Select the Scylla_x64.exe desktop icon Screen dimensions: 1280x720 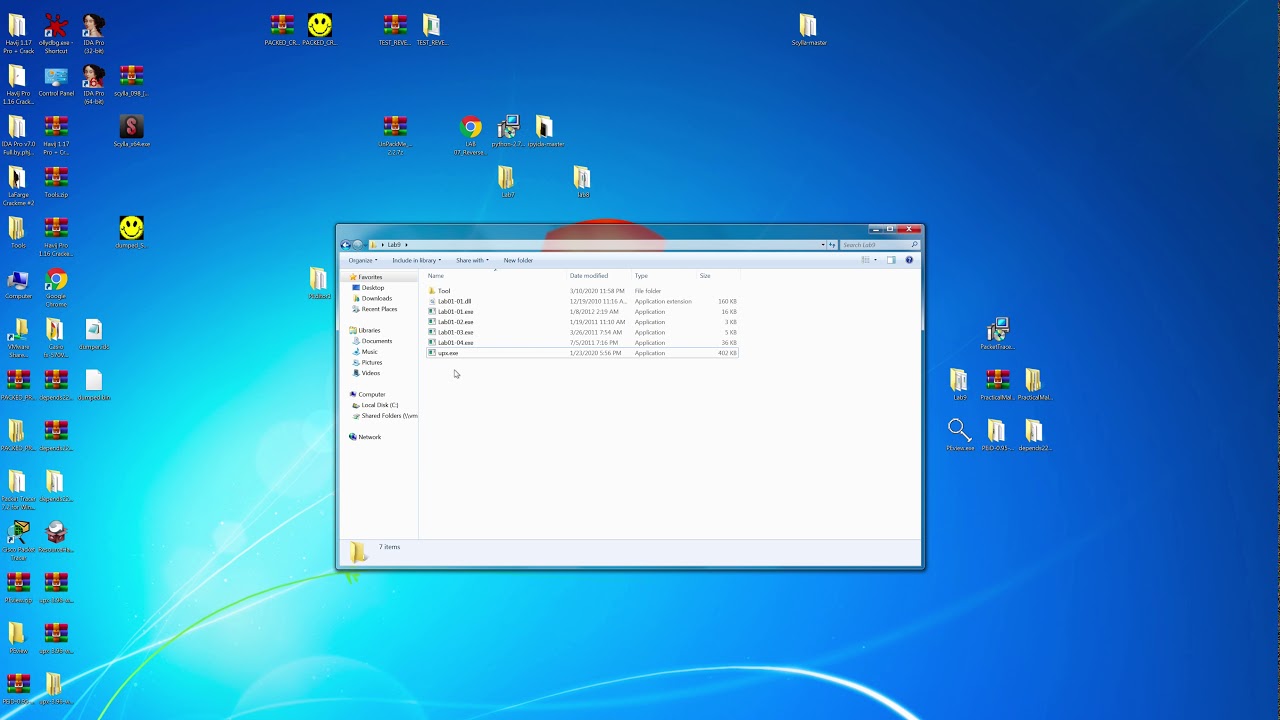131,131
